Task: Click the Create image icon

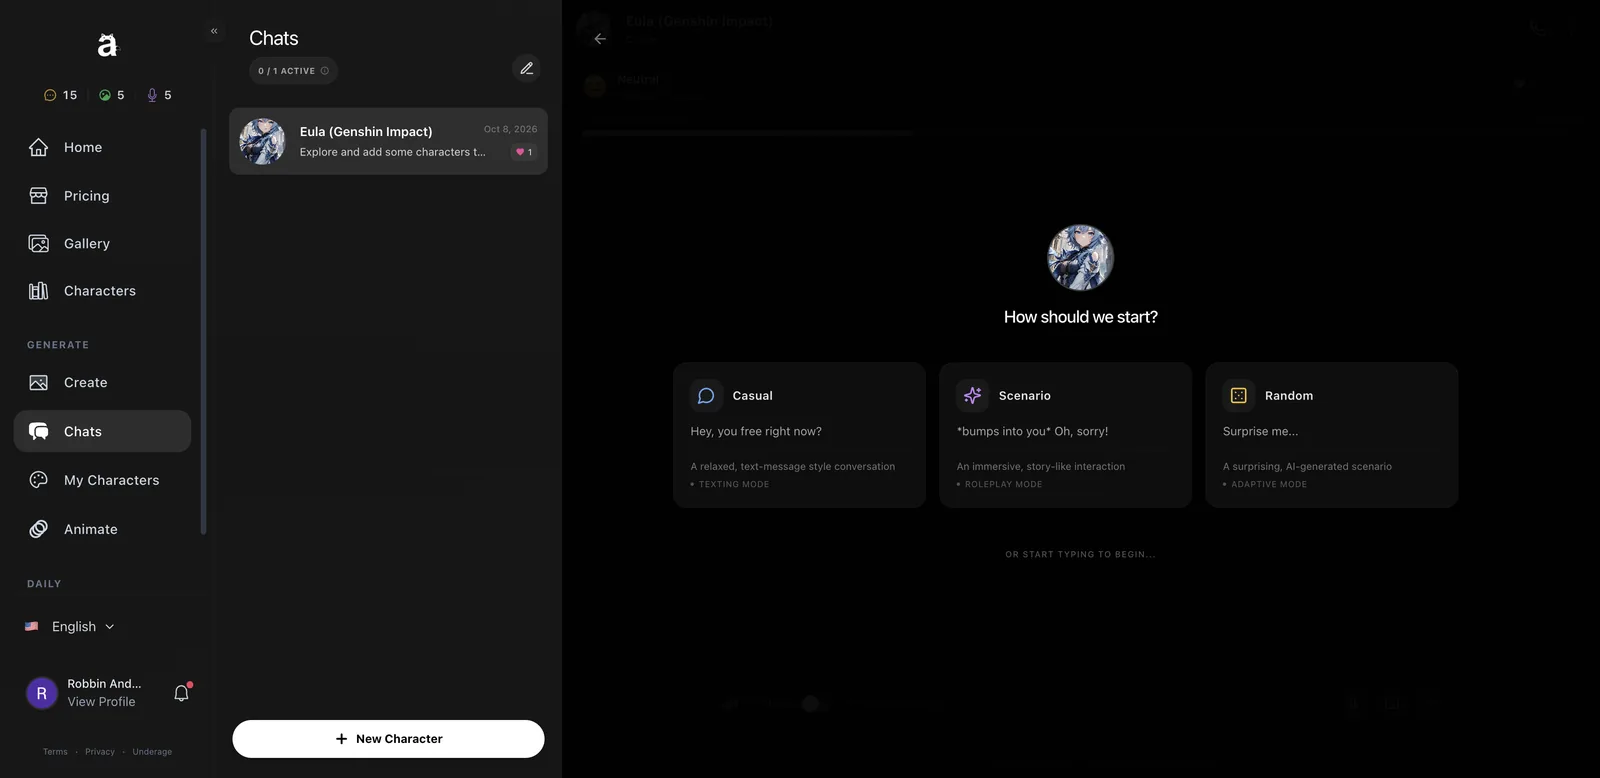Action: click(39, 383)
